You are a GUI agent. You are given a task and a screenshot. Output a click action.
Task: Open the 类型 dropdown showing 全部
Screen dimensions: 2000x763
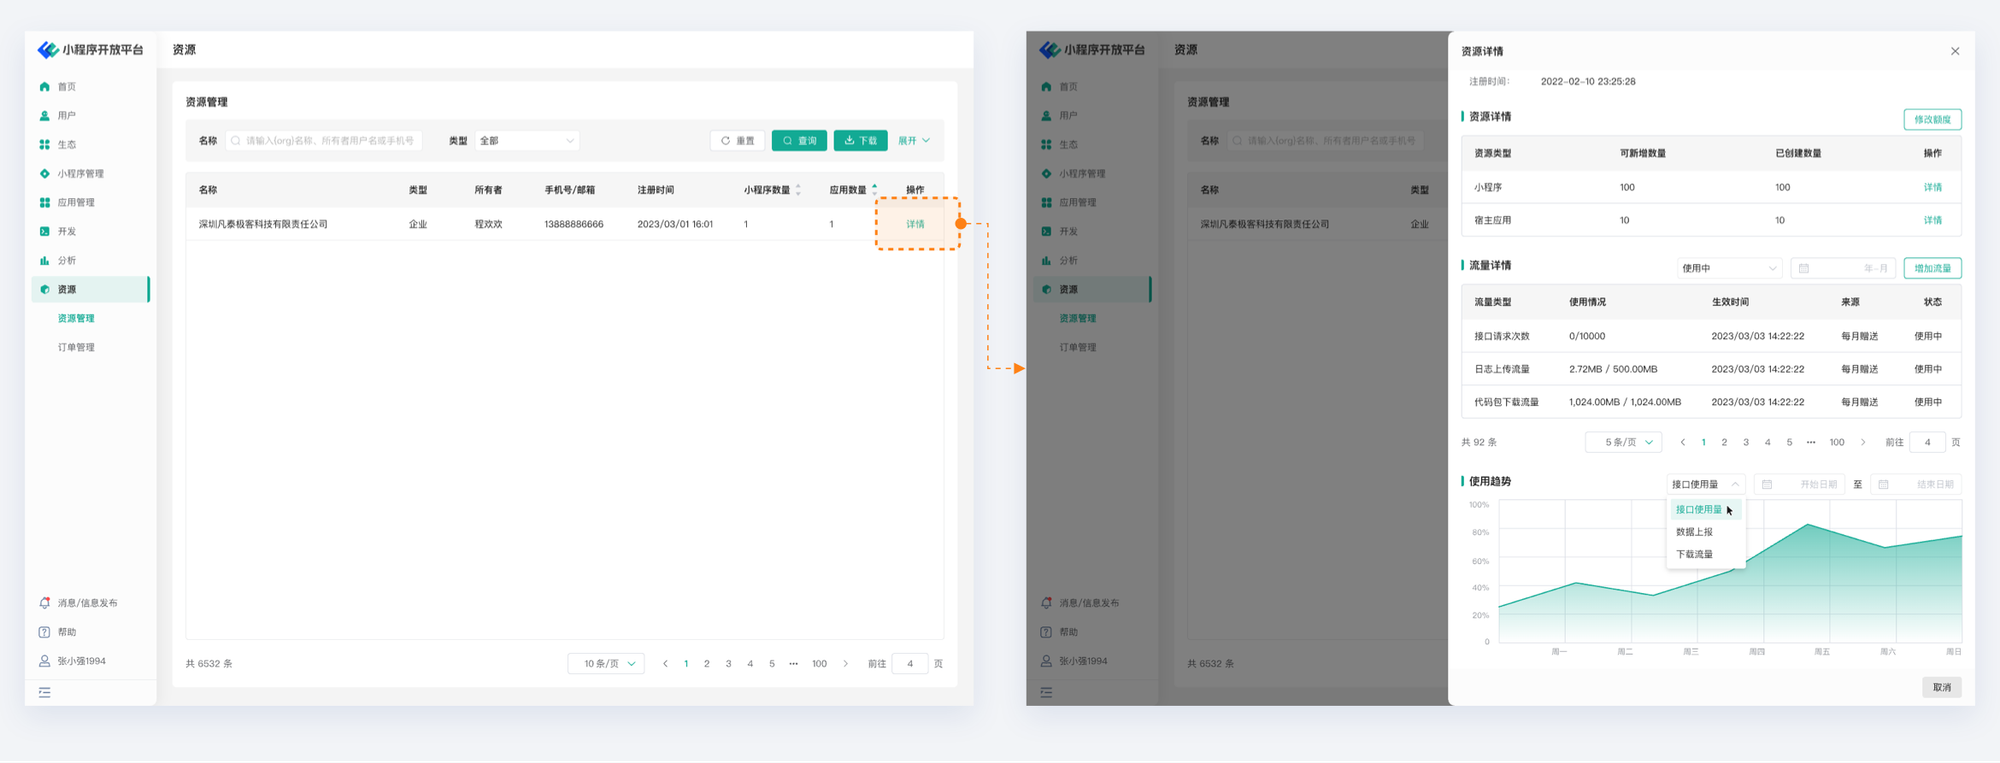pos(527,141)
